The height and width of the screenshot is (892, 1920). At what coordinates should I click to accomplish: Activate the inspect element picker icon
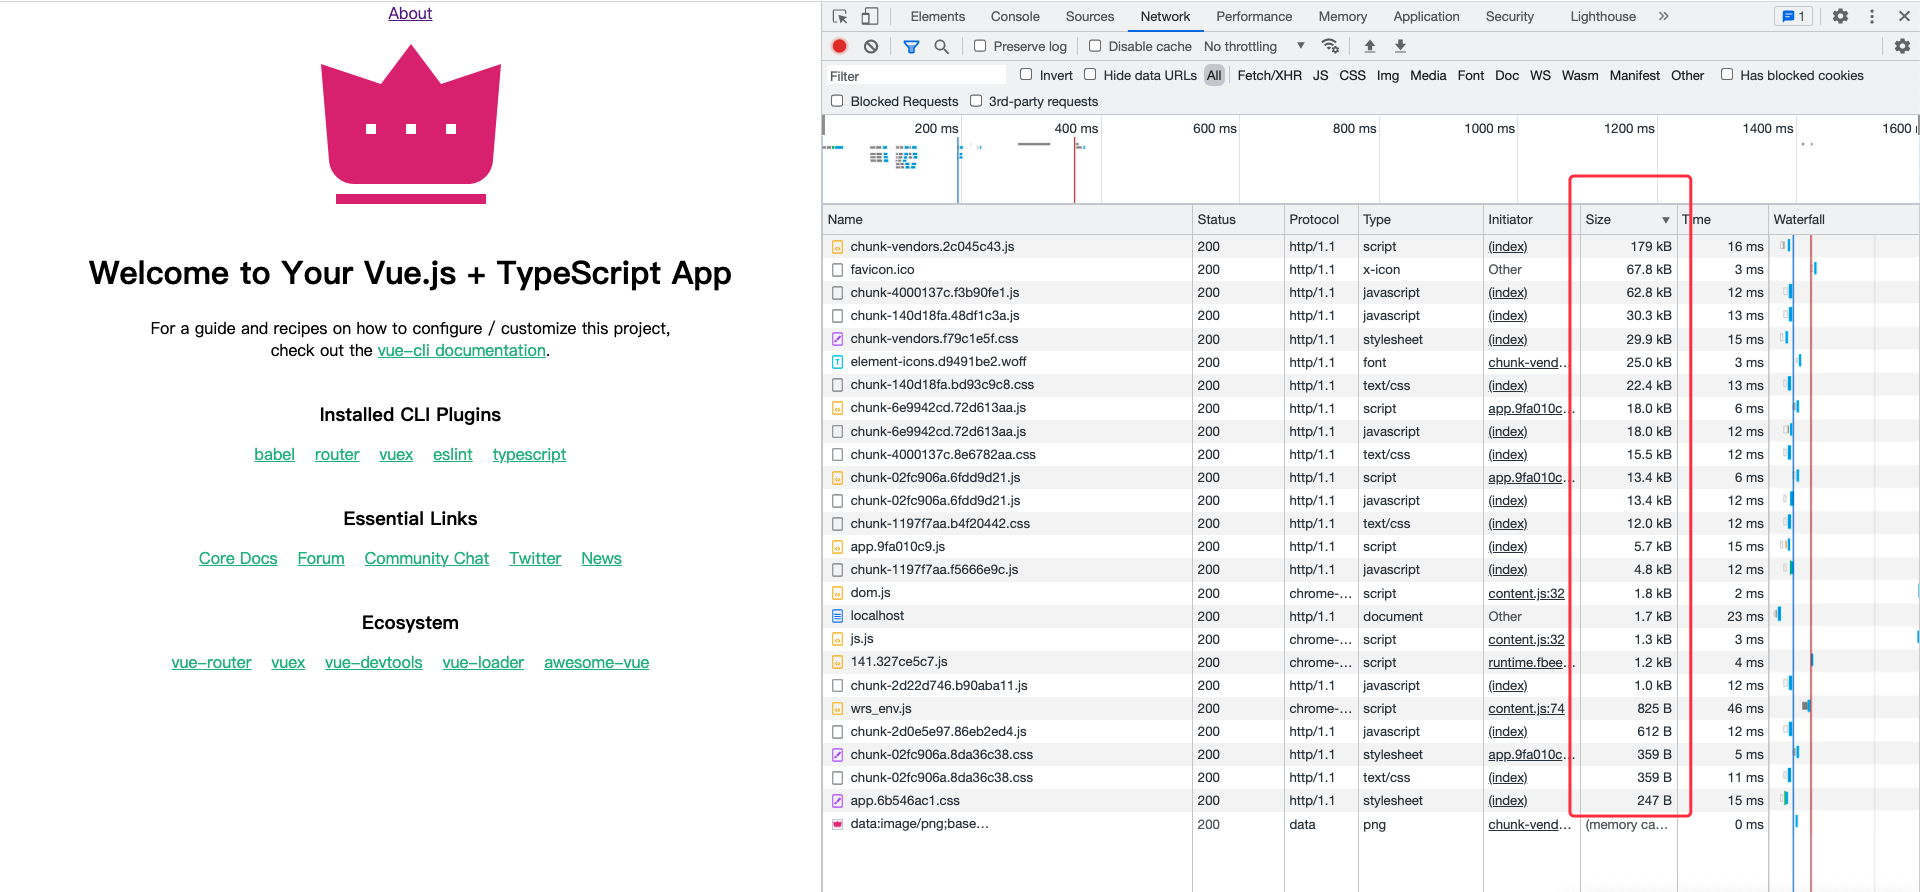click(840, 16)
